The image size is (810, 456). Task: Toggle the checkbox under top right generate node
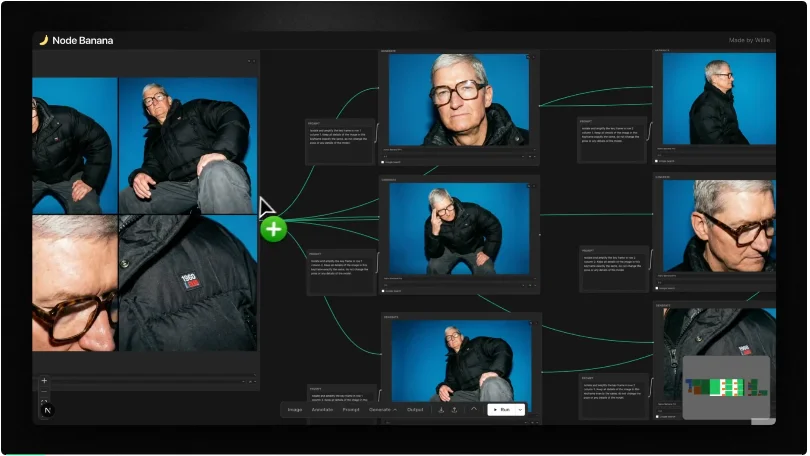pyautogui.click(x=657, y=161)
